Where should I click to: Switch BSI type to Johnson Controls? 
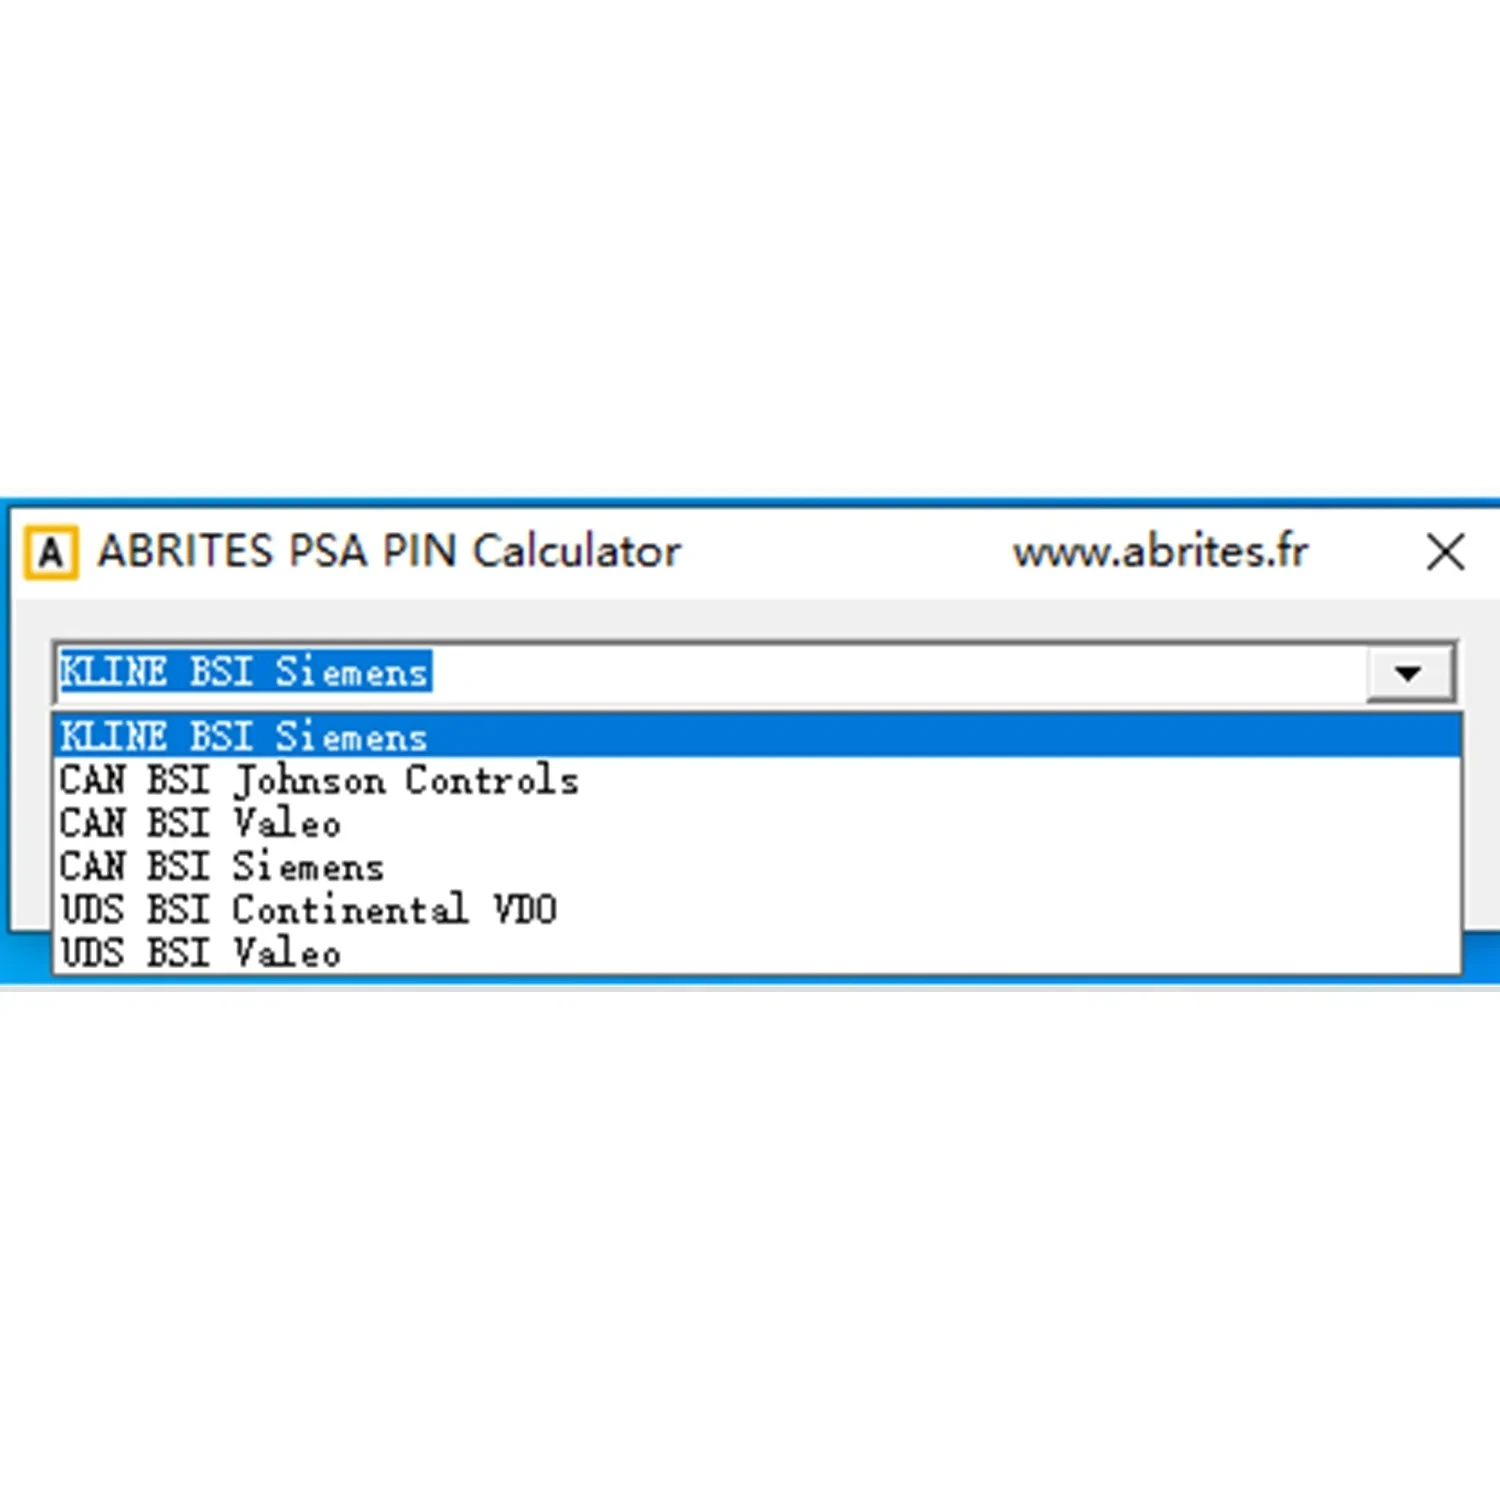coord(757,780)
